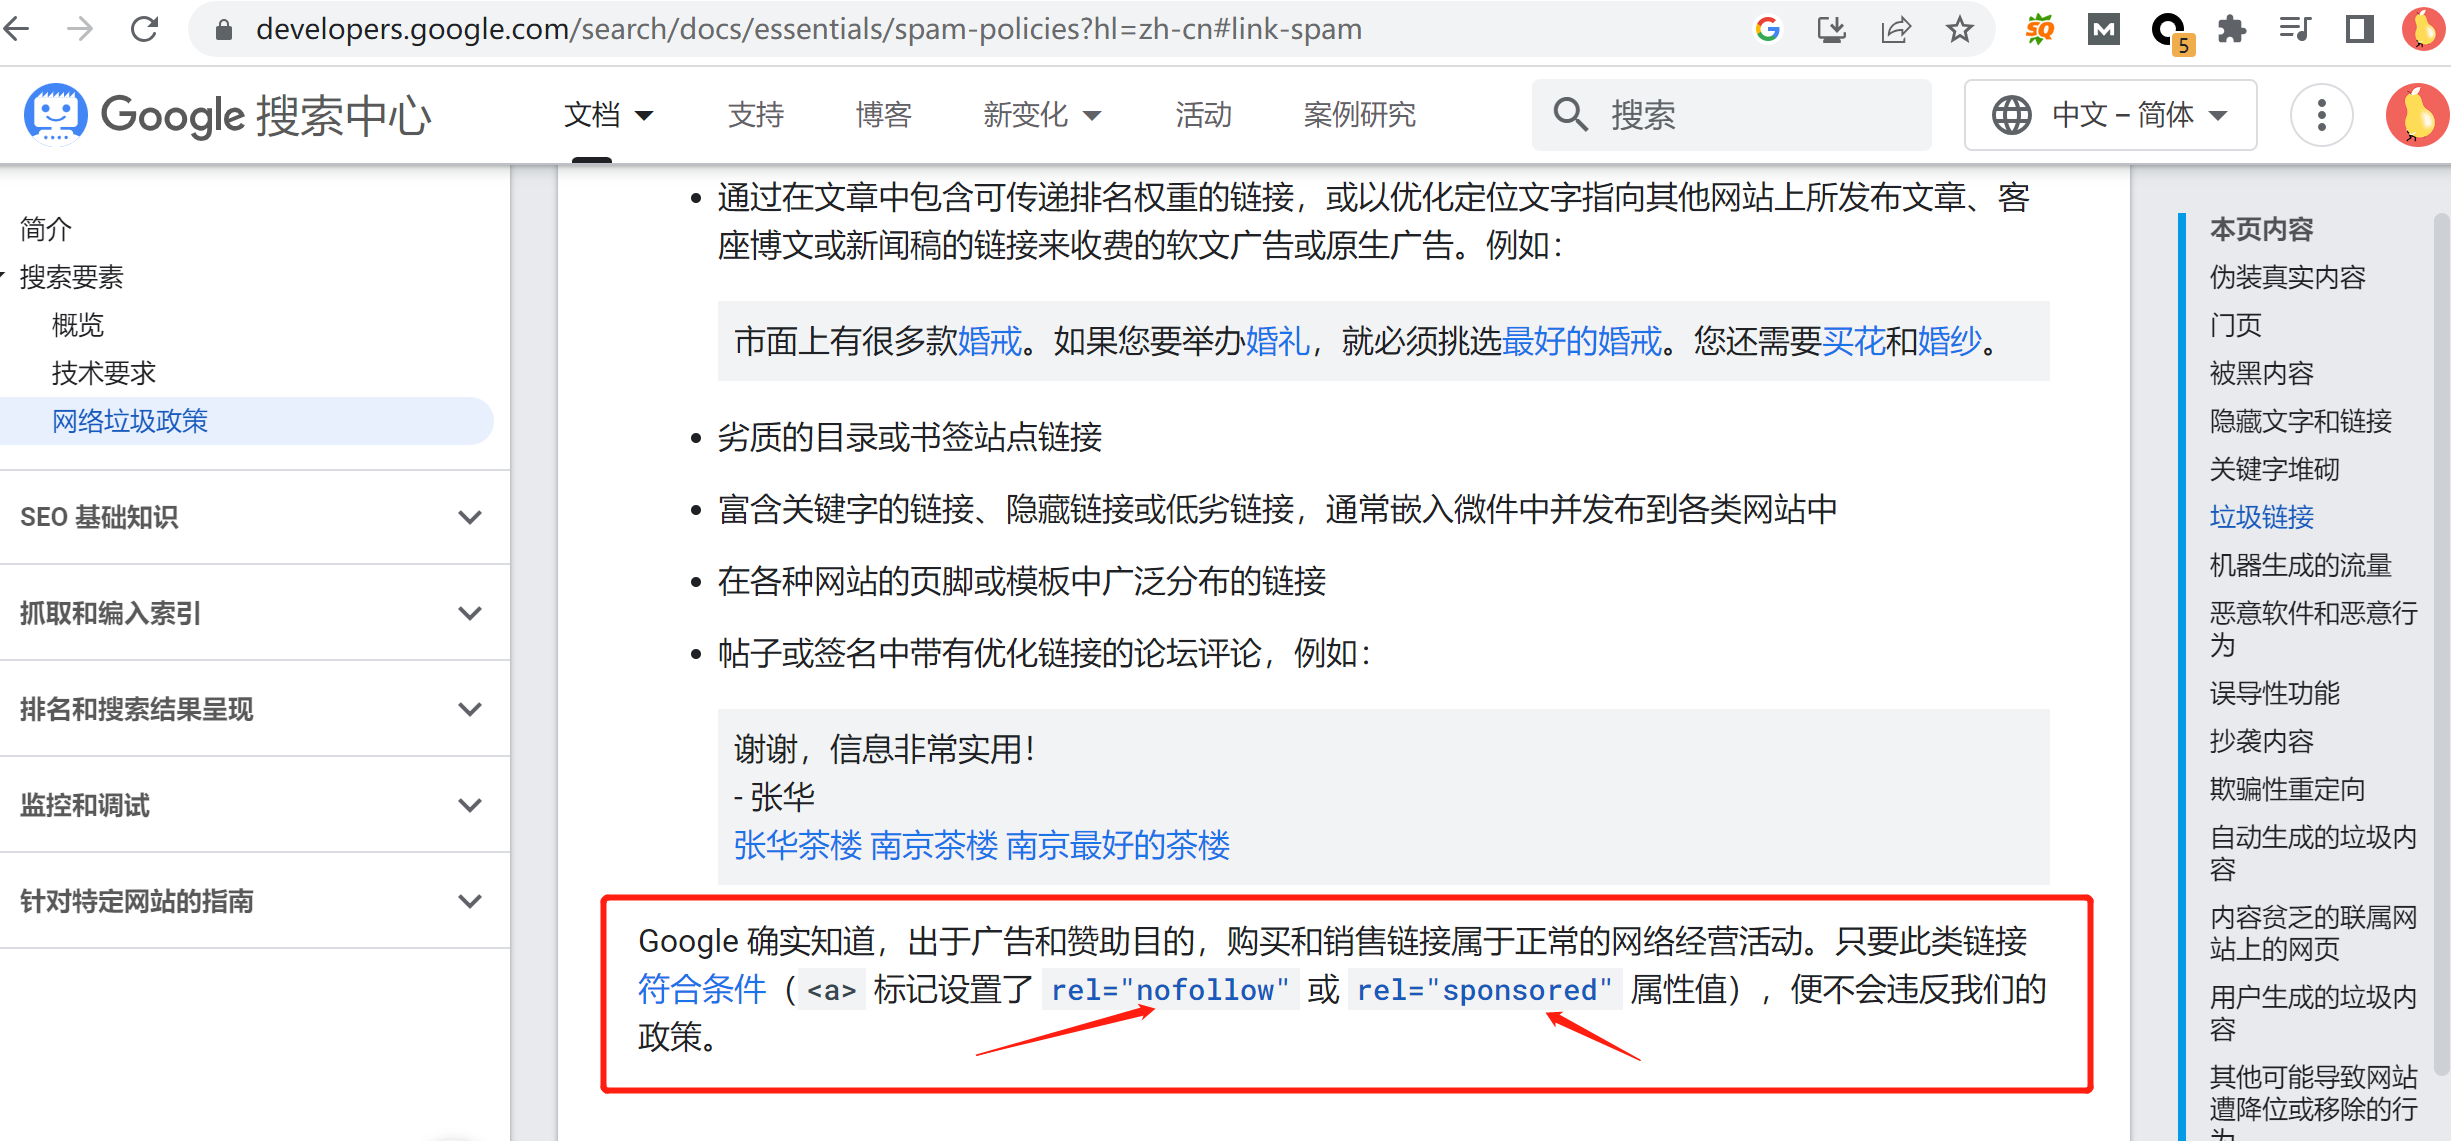This screenshot has height=1141, width=2451.
Task: Click the 婚纱 example link
Action: click(x=1950, y=341)
